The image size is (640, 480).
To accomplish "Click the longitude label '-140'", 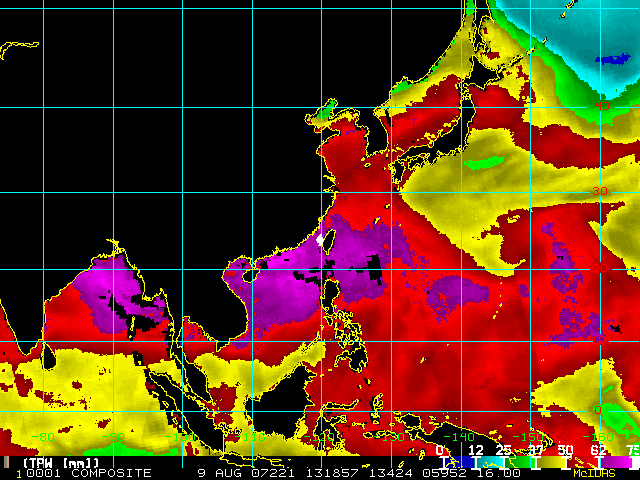I will [x=459, y=437].
